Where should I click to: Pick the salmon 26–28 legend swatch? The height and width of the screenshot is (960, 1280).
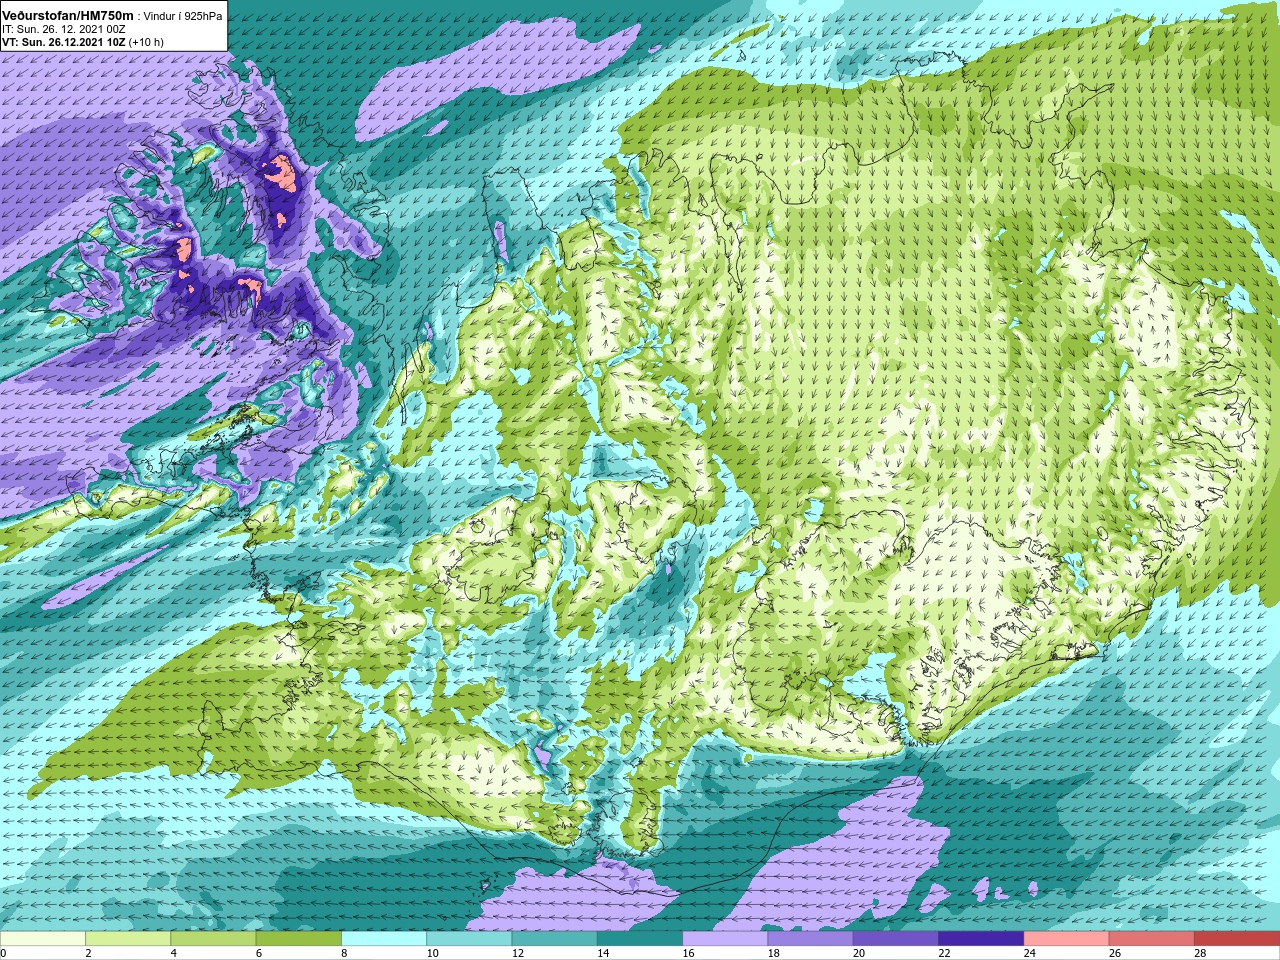(1152, 939)
